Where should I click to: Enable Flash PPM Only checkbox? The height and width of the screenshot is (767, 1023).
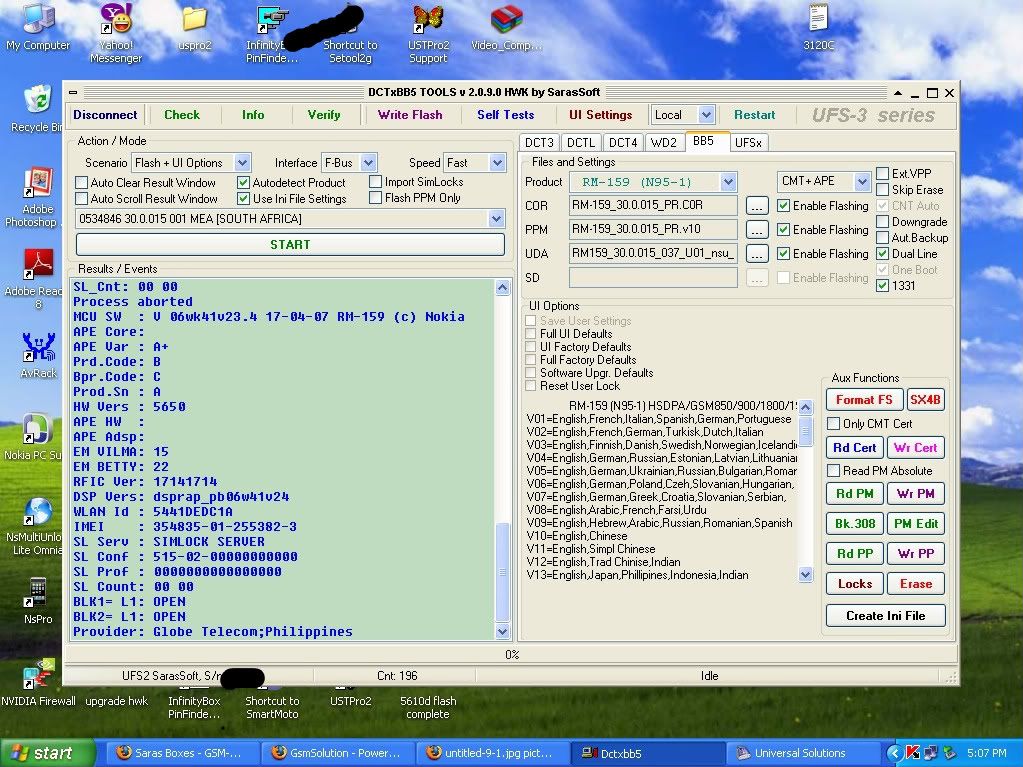click(375, 198)
